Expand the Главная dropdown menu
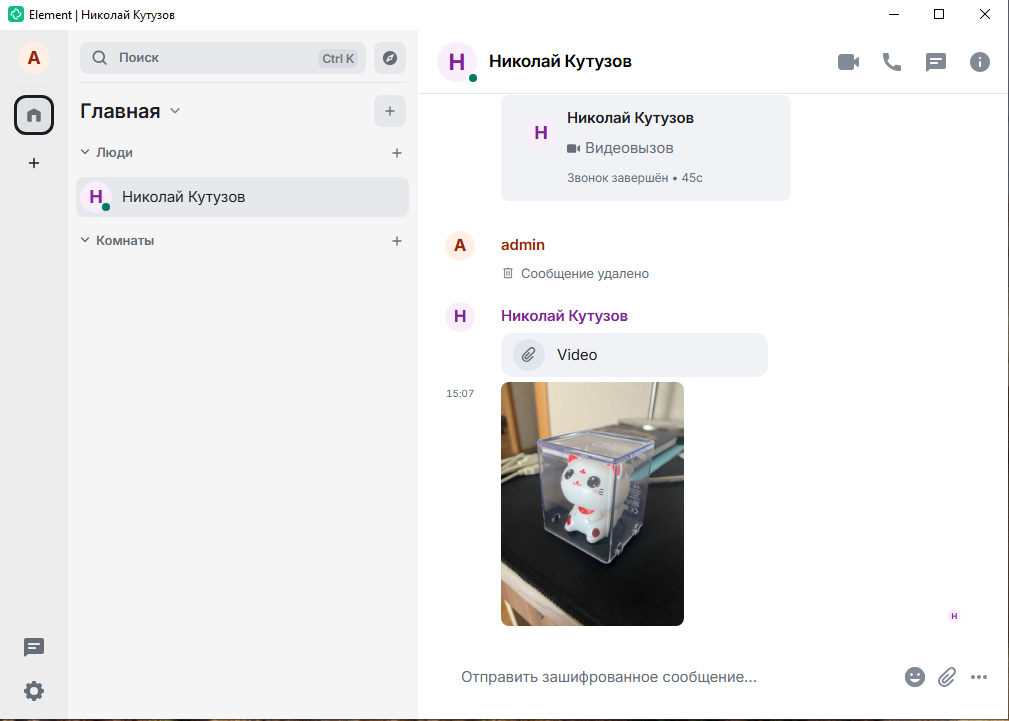This screenshot has height=721, width=1009. [175, 111]
